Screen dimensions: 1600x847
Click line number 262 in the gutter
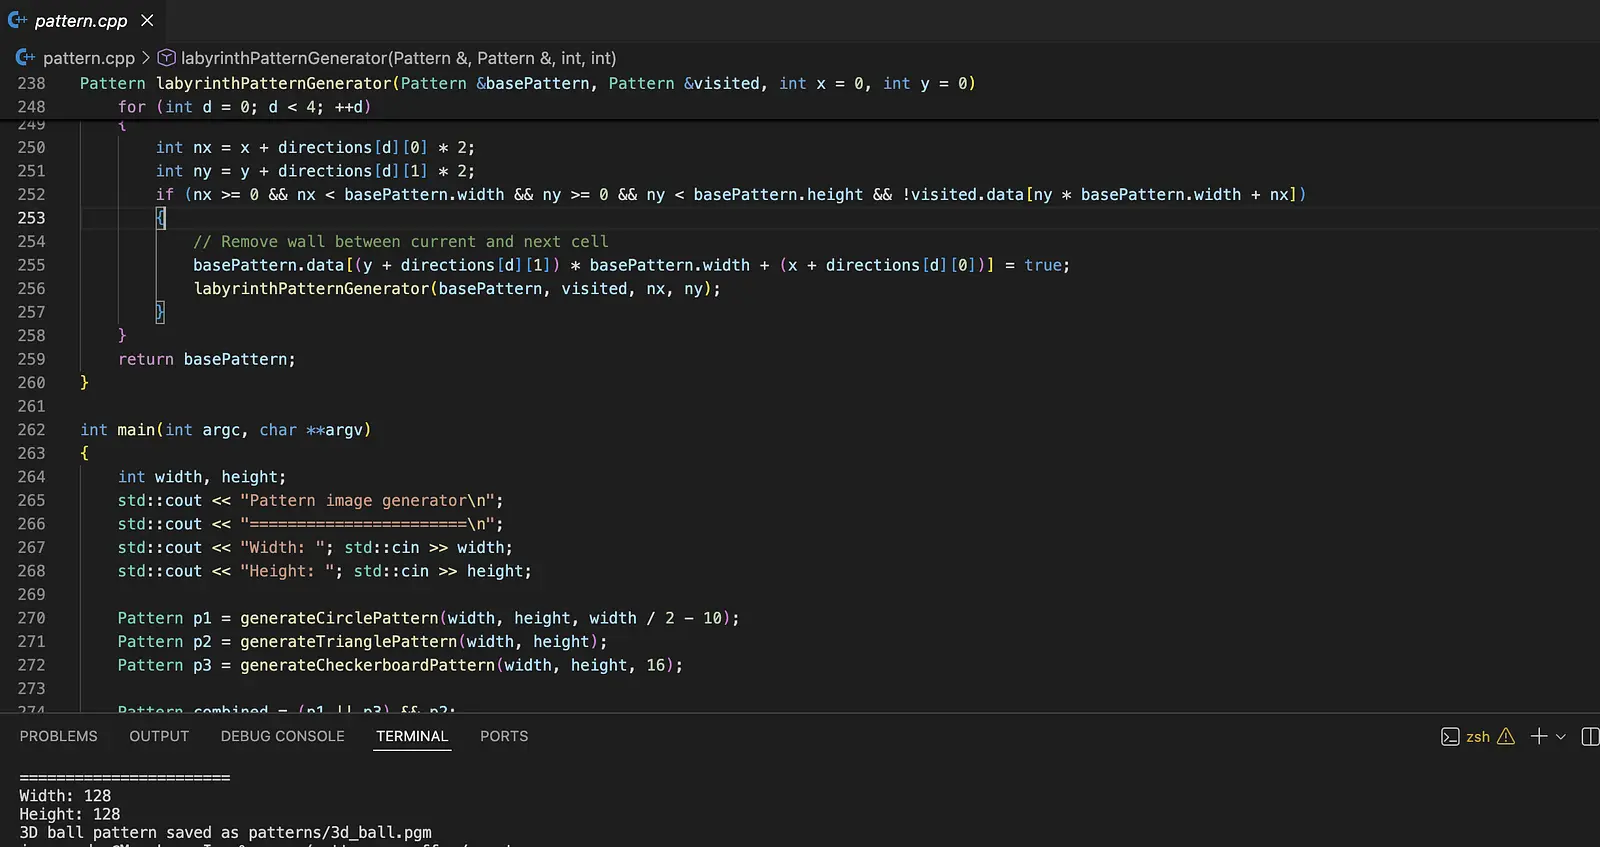pos(31,430)
